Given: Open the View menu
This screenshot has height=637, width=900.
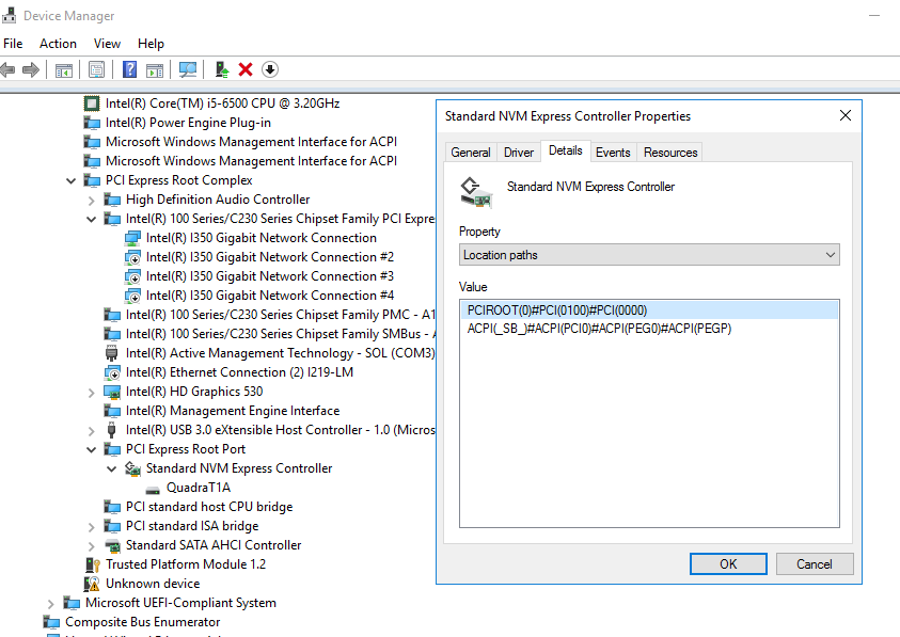Looking at the screenshot, I should click(x=107, y=44).
